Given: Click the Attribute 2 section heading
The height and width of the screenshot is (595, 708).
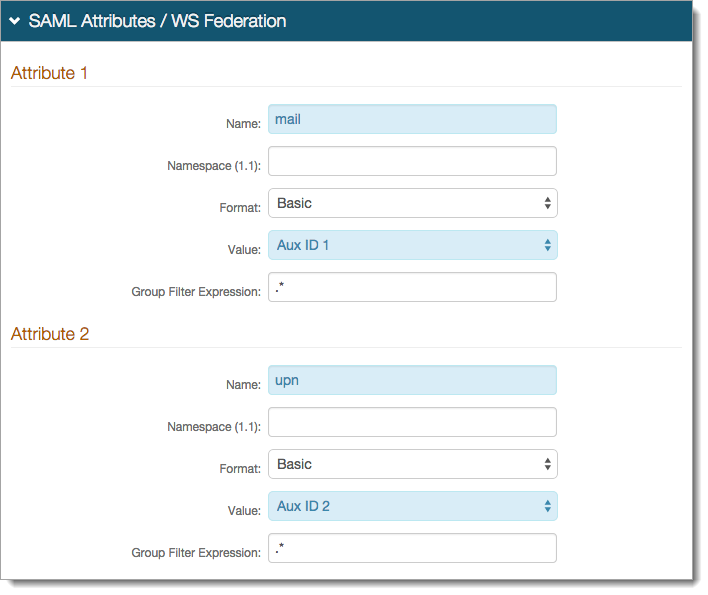Looking at the screenshot, I should [50, 334].
